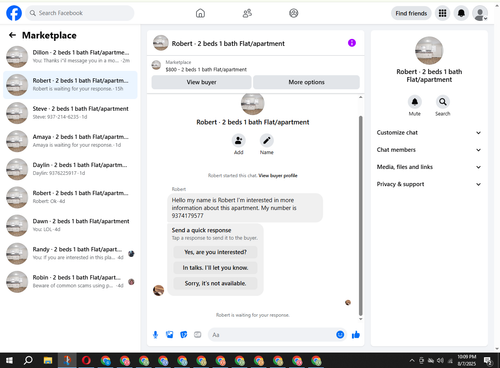Open Steve's apartment conversation
Screen dimensions: 500x368
[x=70, y=113]
